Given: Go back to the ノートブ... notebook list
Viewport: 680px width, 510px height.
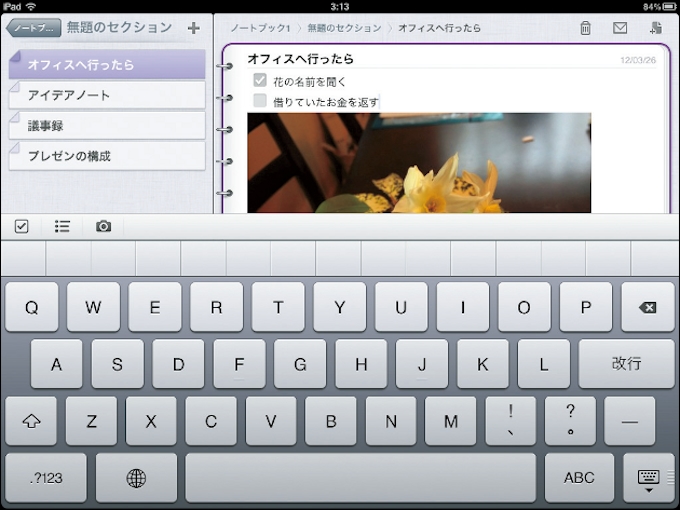Looking at the screenshot, I should coord(33,28).
